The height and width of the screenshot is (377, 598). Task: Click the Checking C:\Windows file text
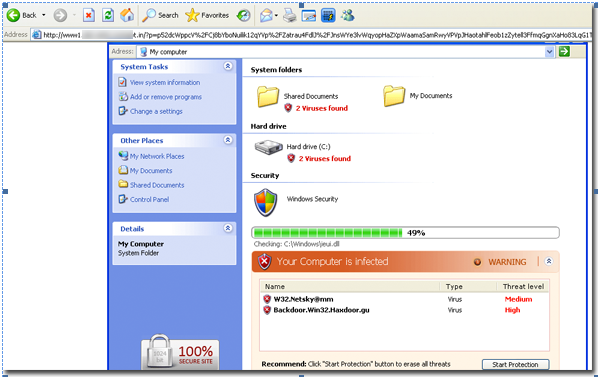pos(297,244)
